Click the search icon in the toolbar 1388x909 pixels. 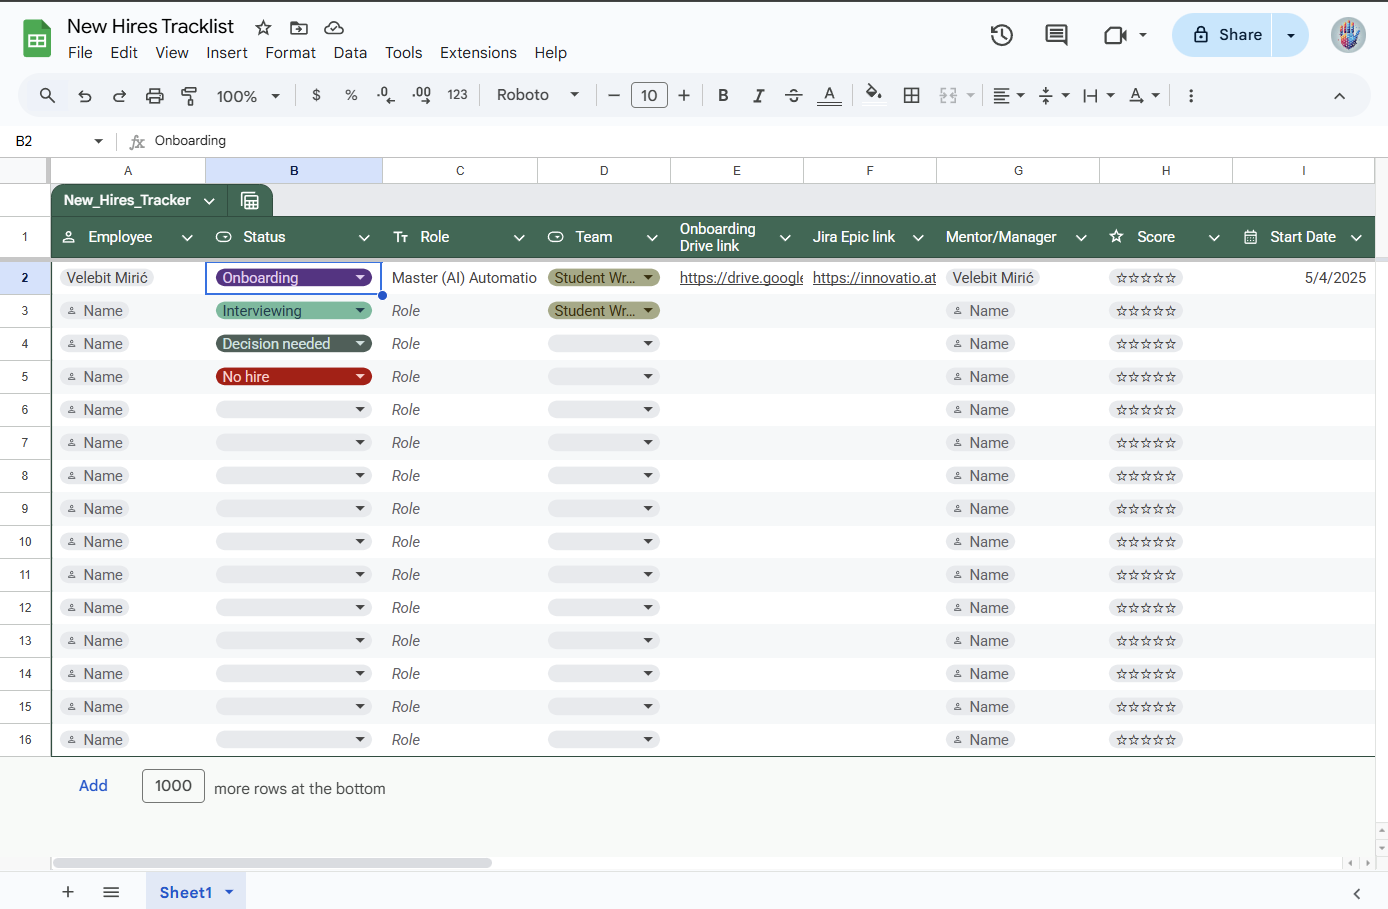(47, 95)
